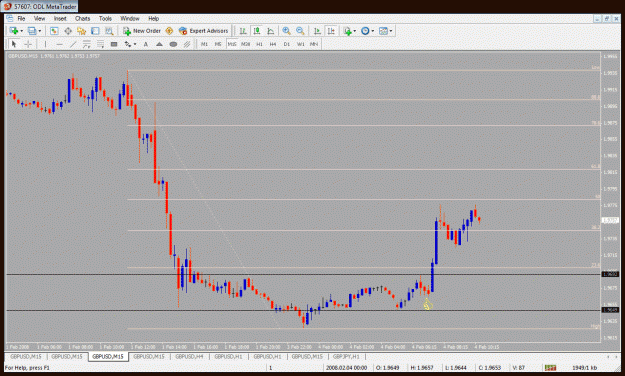The height and width of the screenshot is (376, 625).
Task: Open the View menu
Action: [39, 18]
